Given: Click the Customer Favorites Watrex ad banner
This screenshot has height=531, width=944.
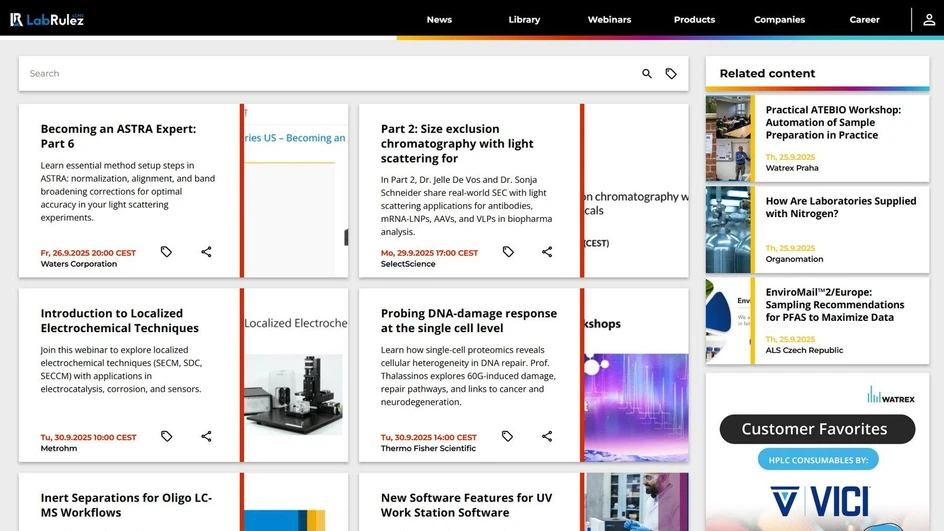Looking at the screenshot, I should pyautogui.click(x=817, y=452).
